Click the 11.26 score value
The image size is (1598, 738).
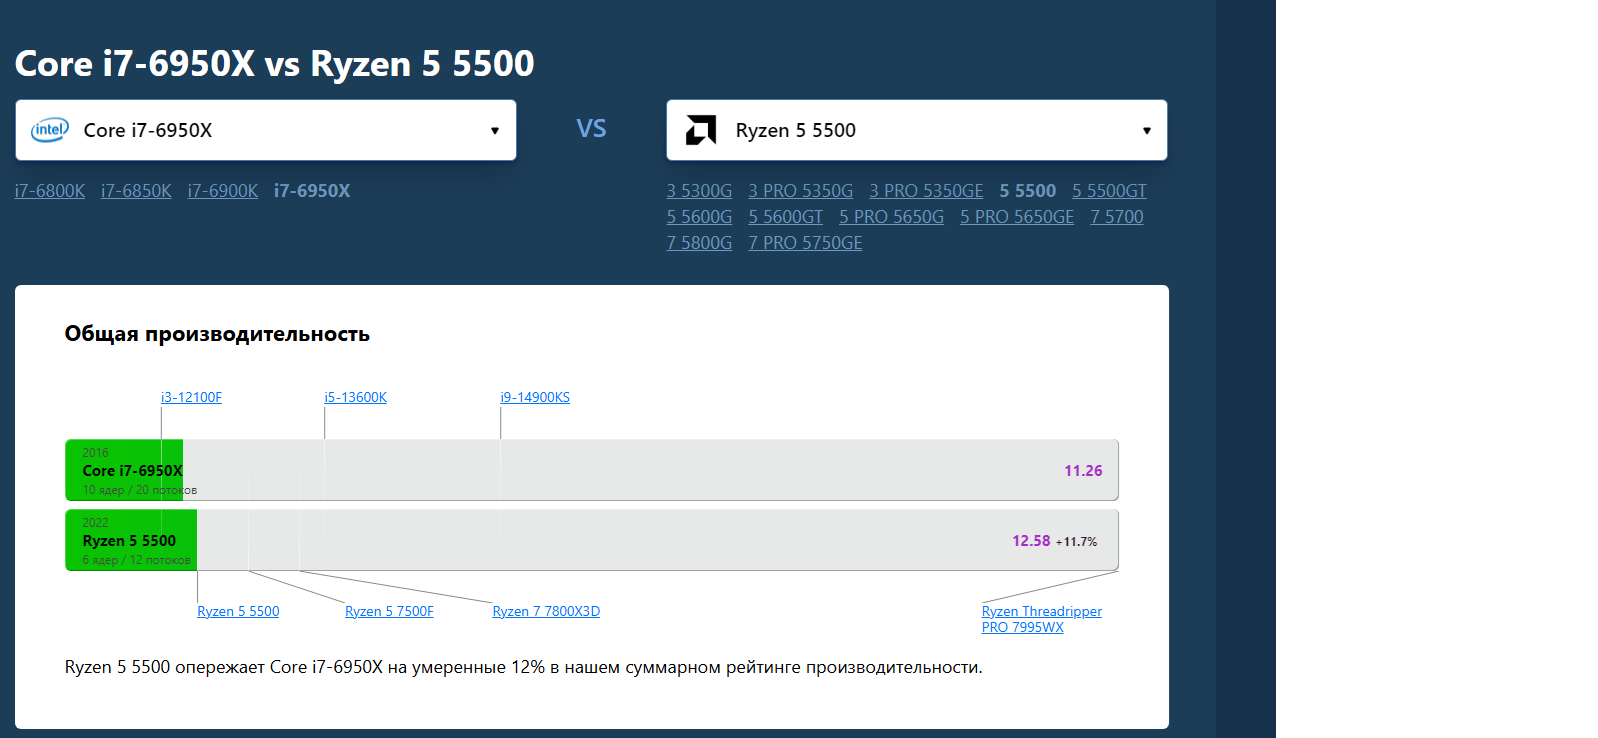pos(1083,471)
